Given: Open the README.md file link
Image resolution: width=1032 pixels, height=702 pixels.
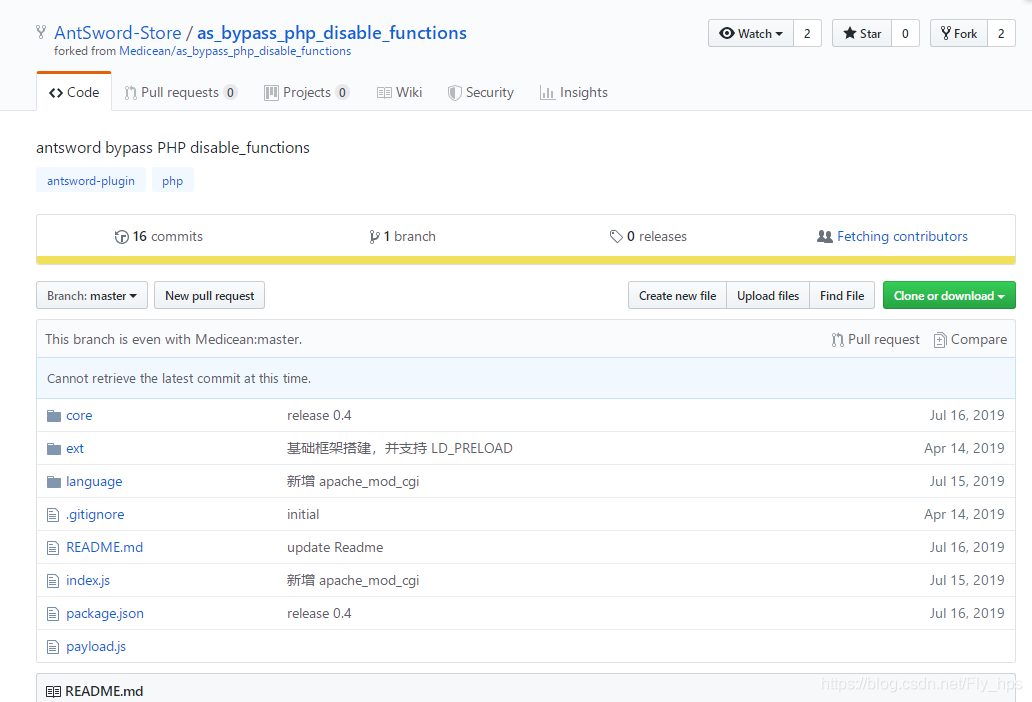Looking at the screenshot, I should pyautogui.click(x=105, y=547).
